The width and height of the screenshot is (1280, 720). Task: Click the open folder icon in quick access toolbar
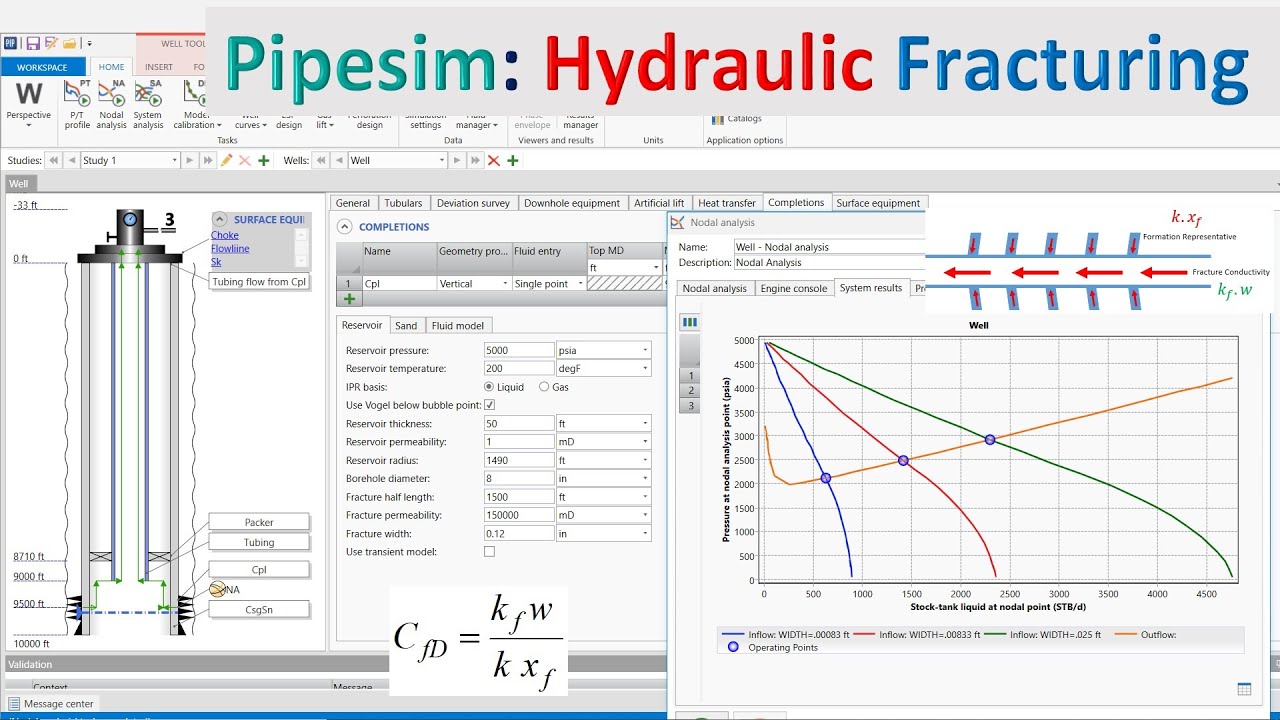coord(69,43)
